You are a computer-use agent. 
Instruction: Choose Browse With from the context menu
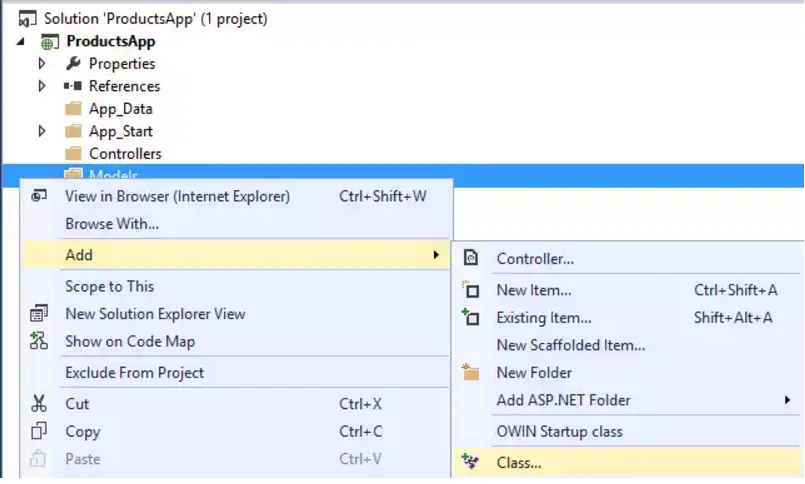[x=112, y=223]
